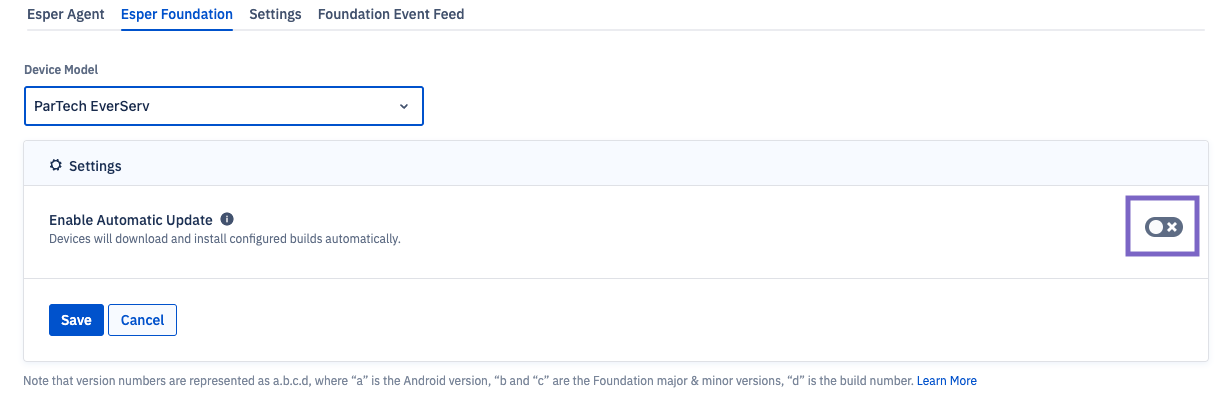Image resolution: width=1232 pixels, height=397 pixels.
Task: Click the Settings panel header title
Action: (x=95, y=166)
